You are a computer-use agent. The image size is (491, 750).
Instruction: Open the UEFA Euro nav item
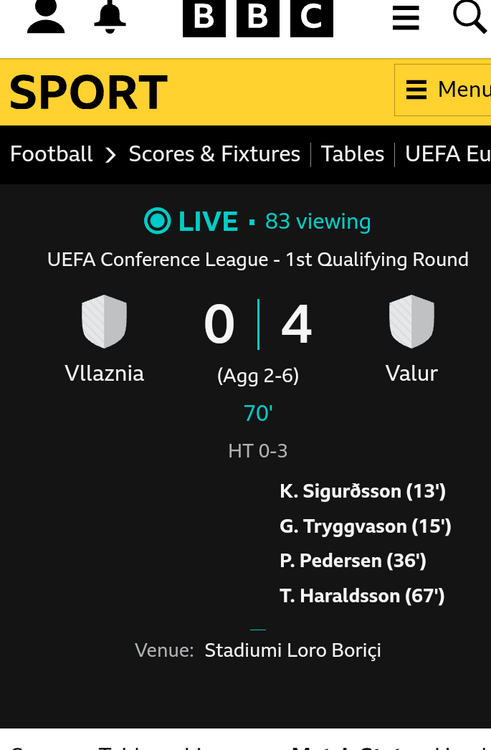(448, 154)
